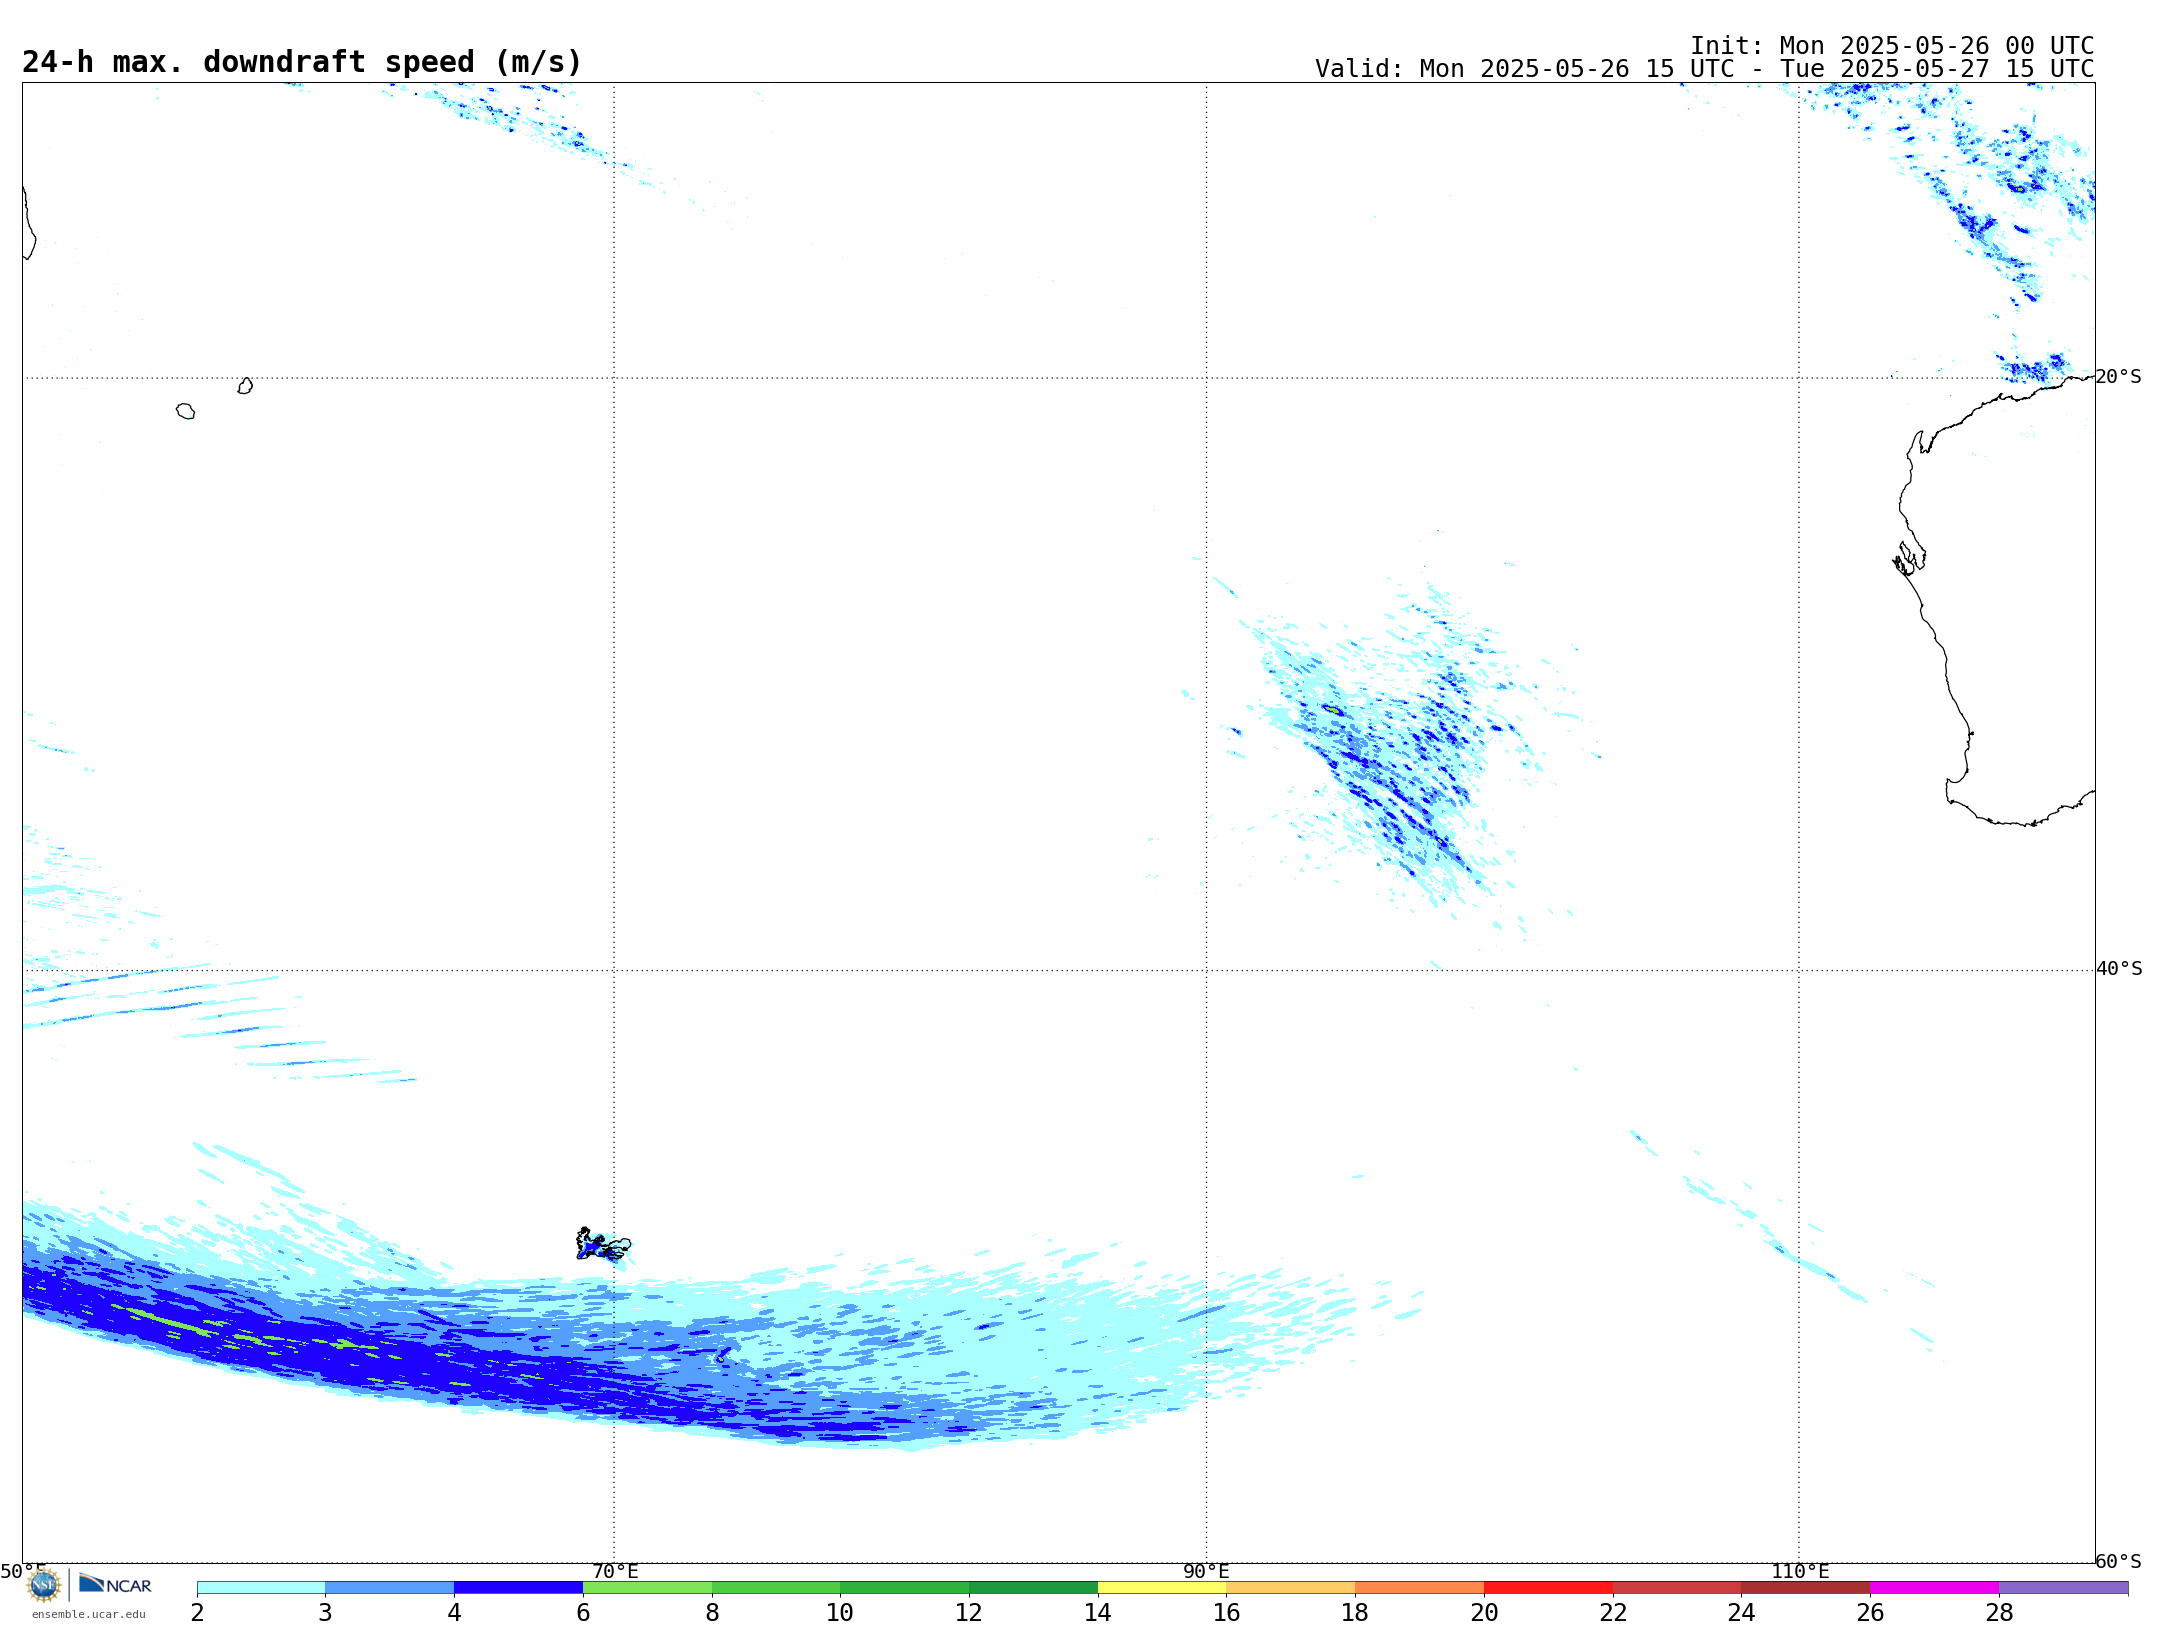This screenshot has height=1626, width=2160.
Task: Click the 110°E longitude label
Action: pyautogui.click(x=1800, y=1571)
